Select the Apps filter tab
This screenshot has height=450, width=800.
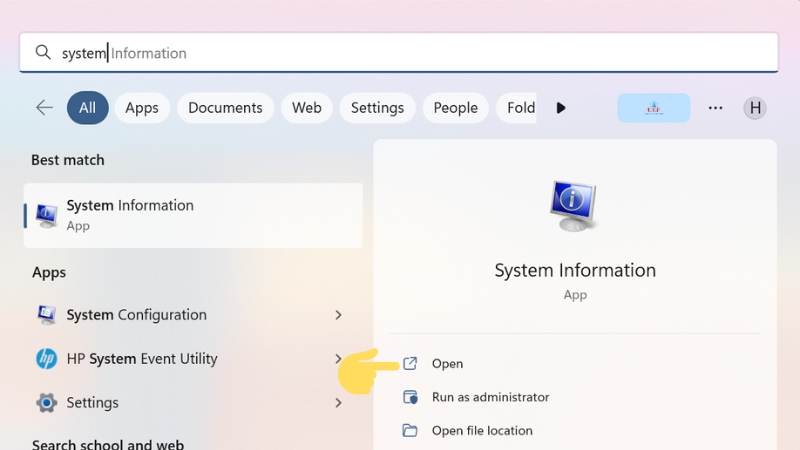(142, 108)
